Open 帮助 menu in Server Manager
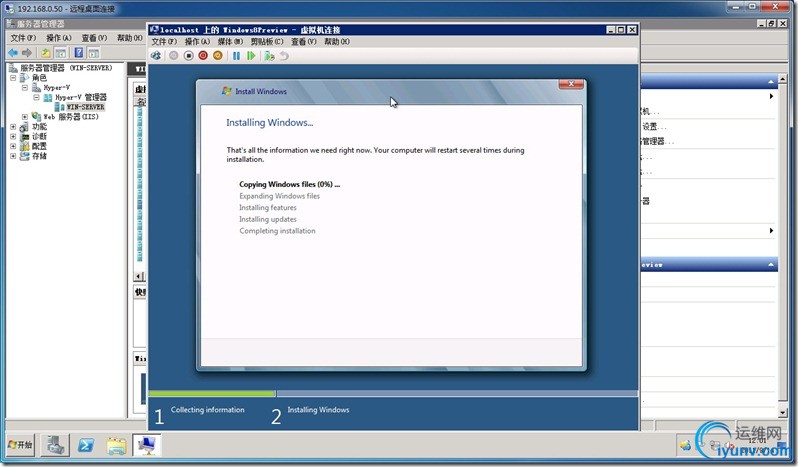Image resolution: width=798 pixels, height=467 pixels. tap(129, 38)
